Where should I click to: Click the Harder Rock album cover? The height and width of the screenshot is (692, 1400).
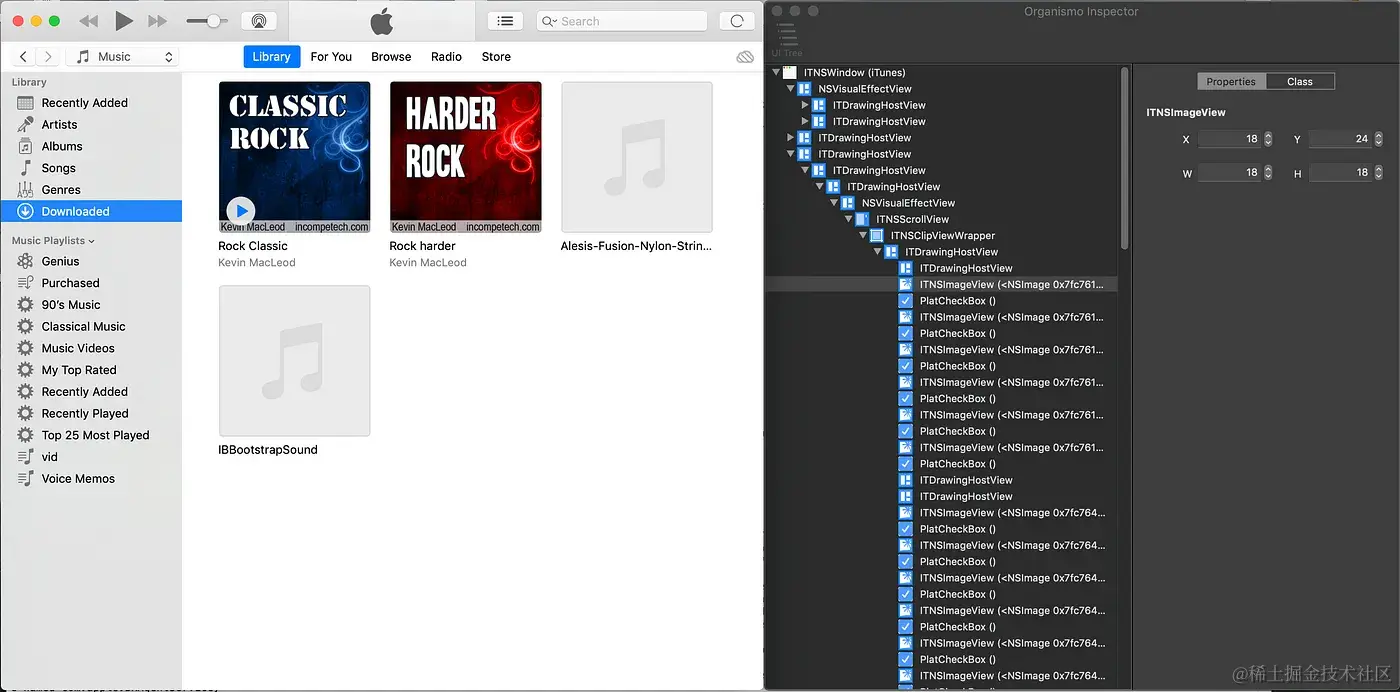click(465, 157)
